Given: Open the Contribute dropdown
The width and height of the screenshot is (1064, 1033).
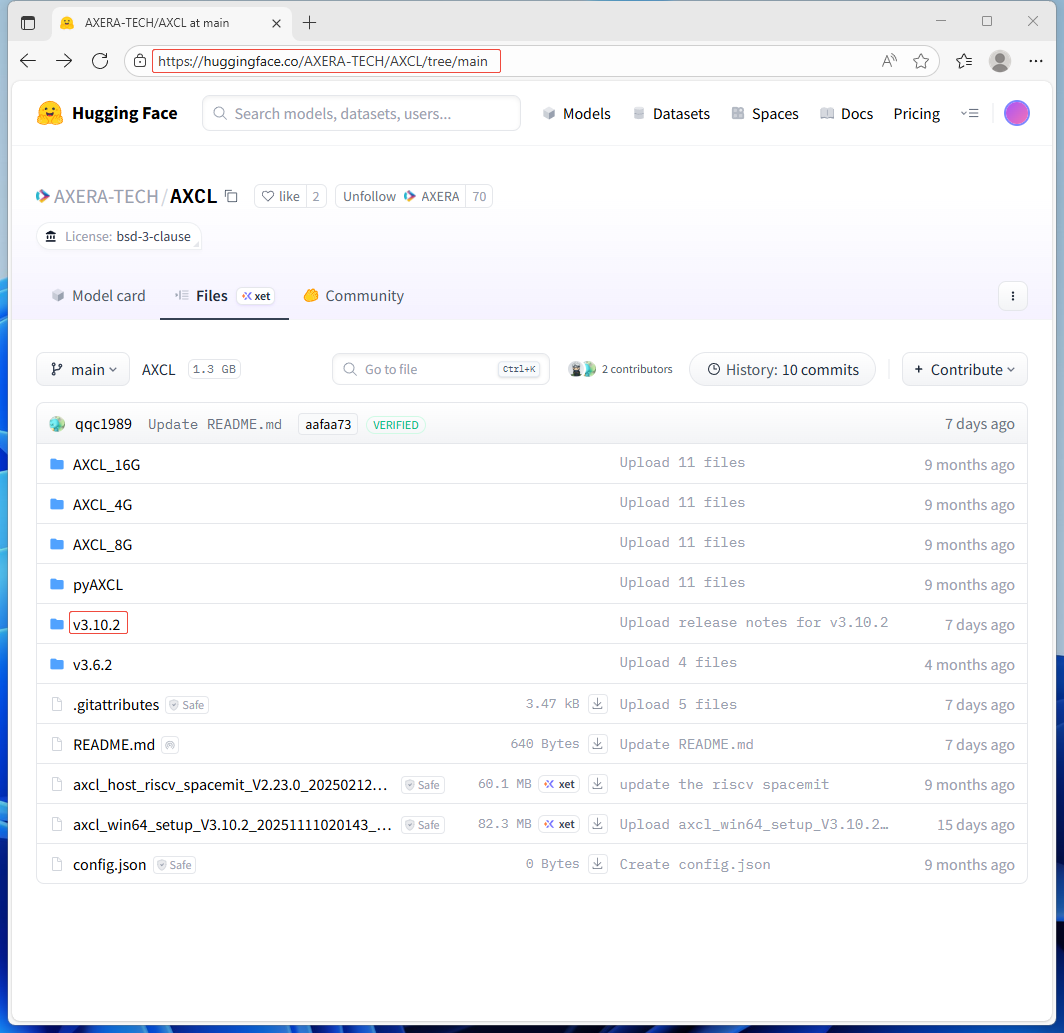Looking at the screenshot, I should pos(964,370).
